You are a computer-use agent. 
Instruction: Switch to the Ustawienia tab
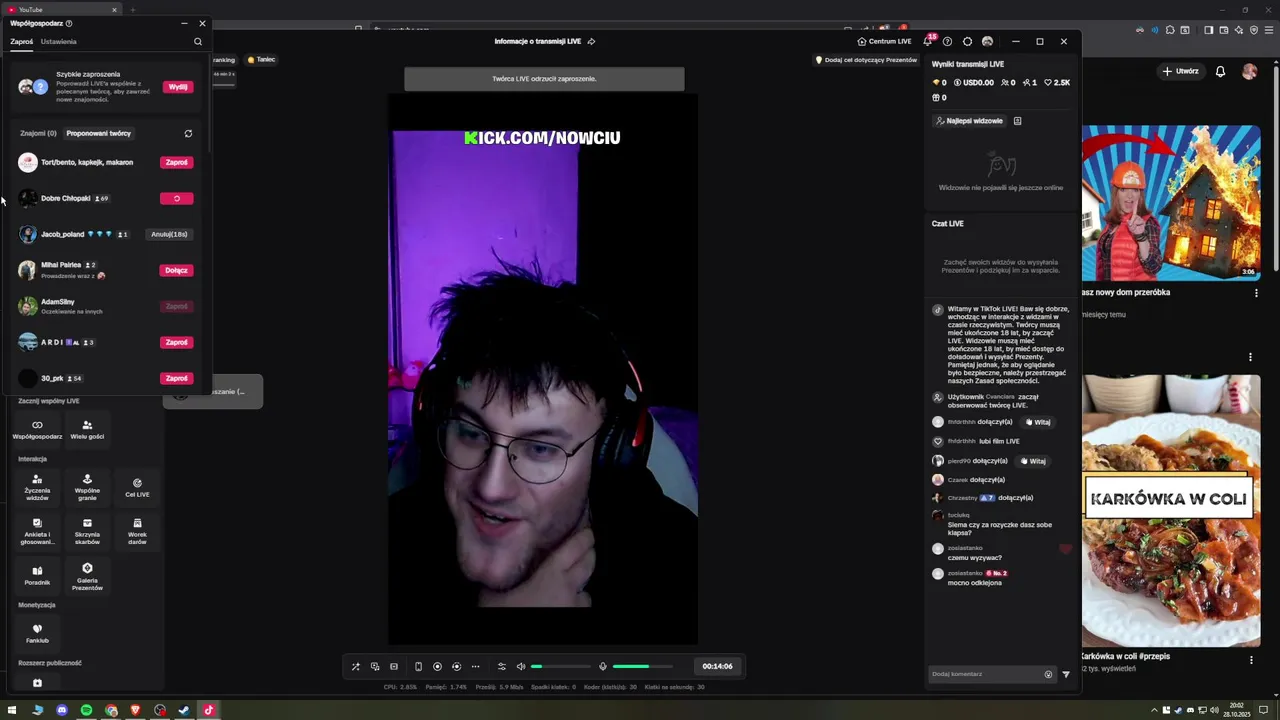(x=59, y=42)
